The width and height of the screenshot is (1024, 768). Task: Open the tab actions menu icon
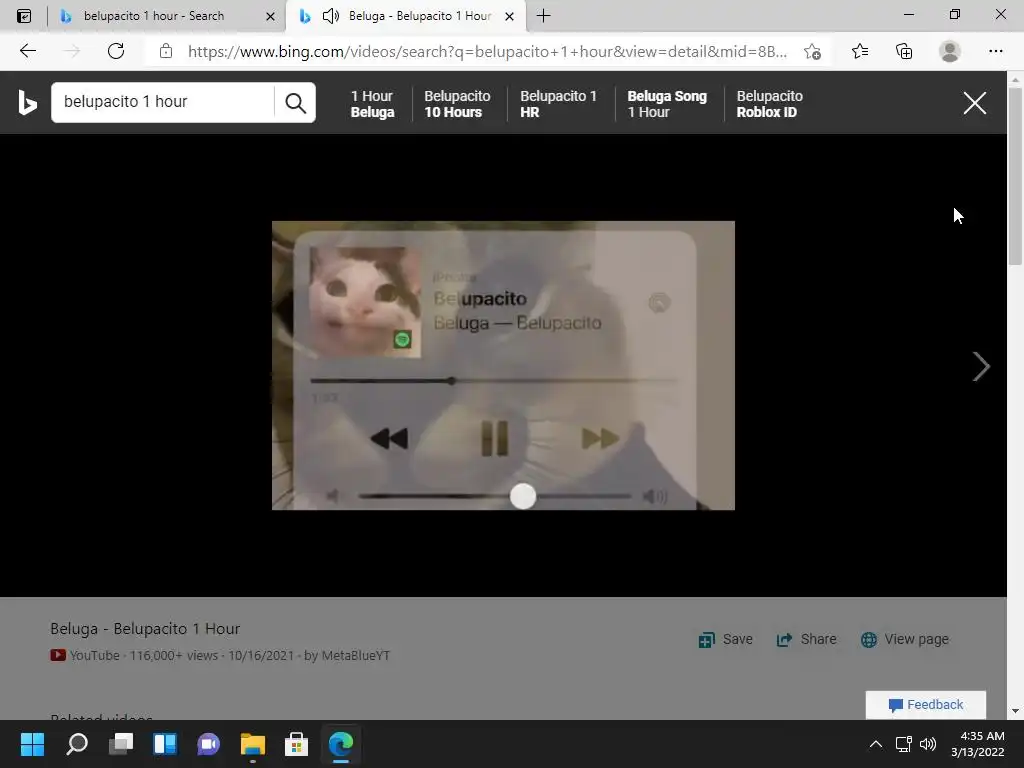pos(24,16)
